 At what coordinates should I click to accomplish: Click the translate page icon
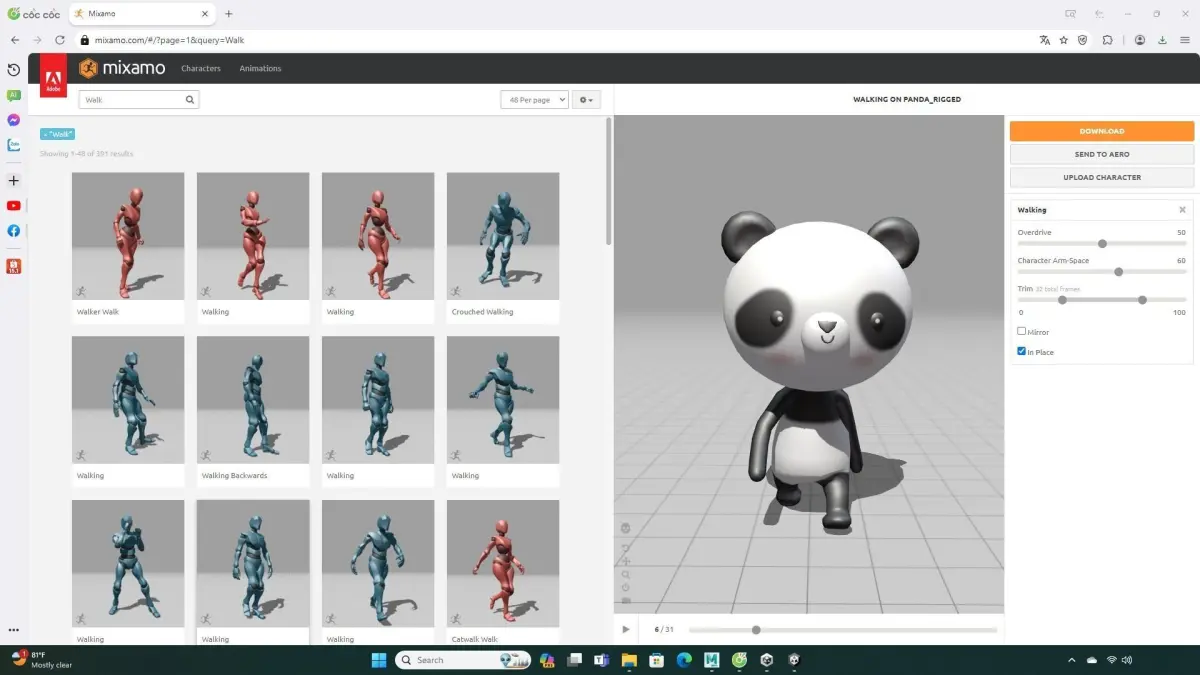1045,40
